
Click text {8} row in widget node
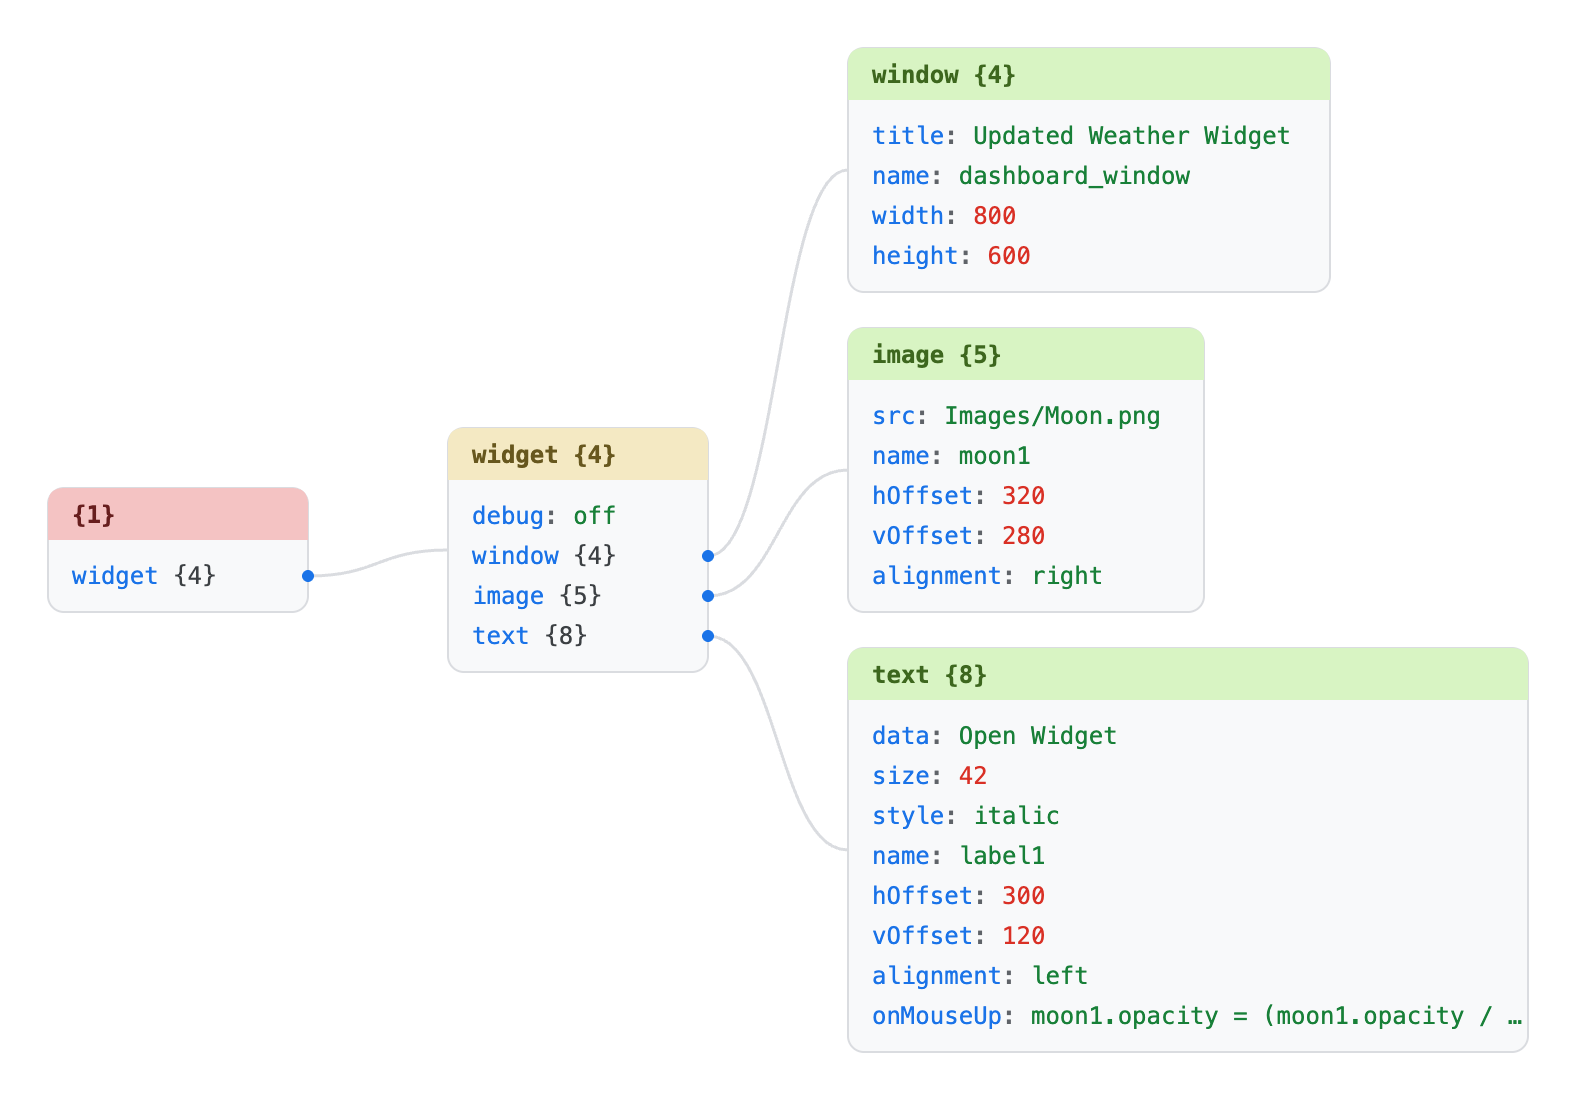(x=578, y=636)
